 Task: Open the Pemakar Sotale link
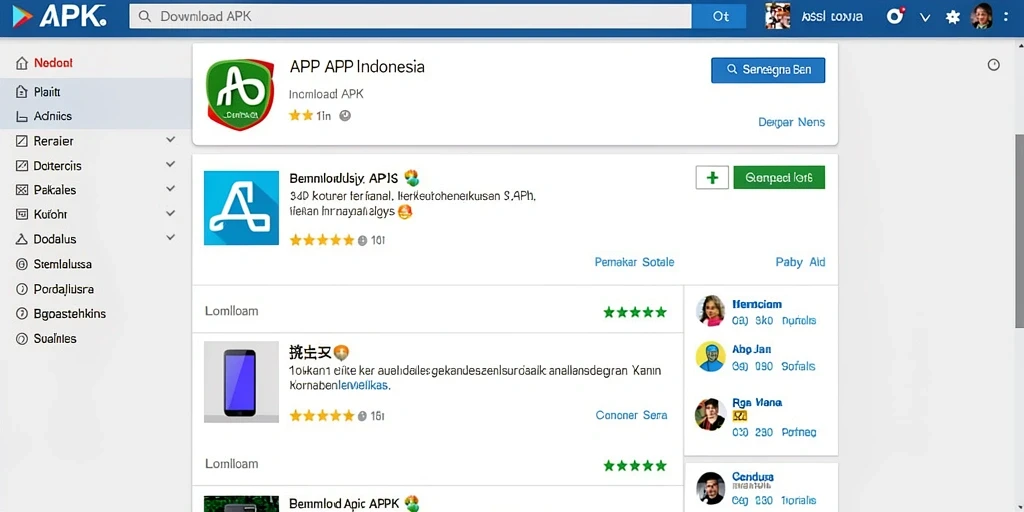point(634,262)
